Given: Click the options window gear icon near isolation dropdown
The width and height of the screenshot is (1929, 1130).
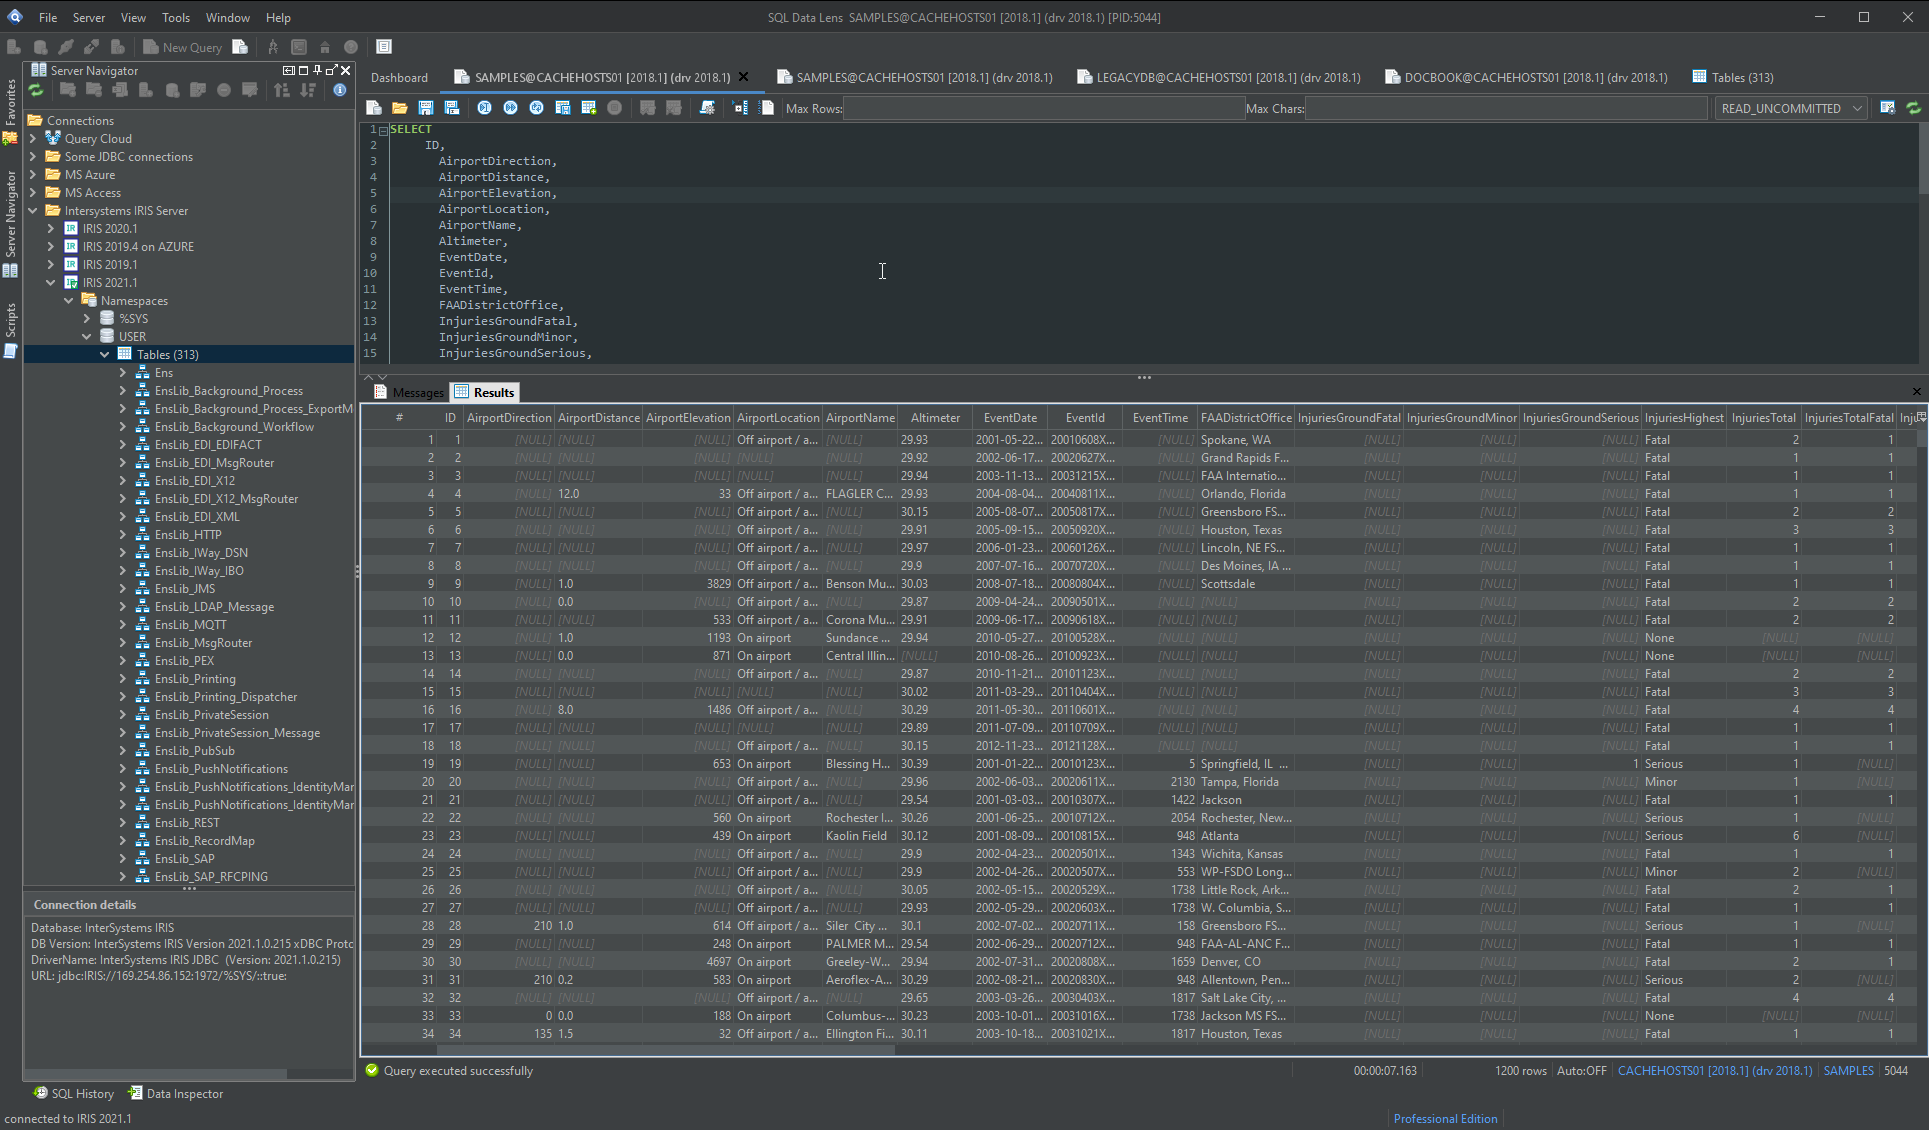Looking at the screenshot, I should (x=1887, y=108).
